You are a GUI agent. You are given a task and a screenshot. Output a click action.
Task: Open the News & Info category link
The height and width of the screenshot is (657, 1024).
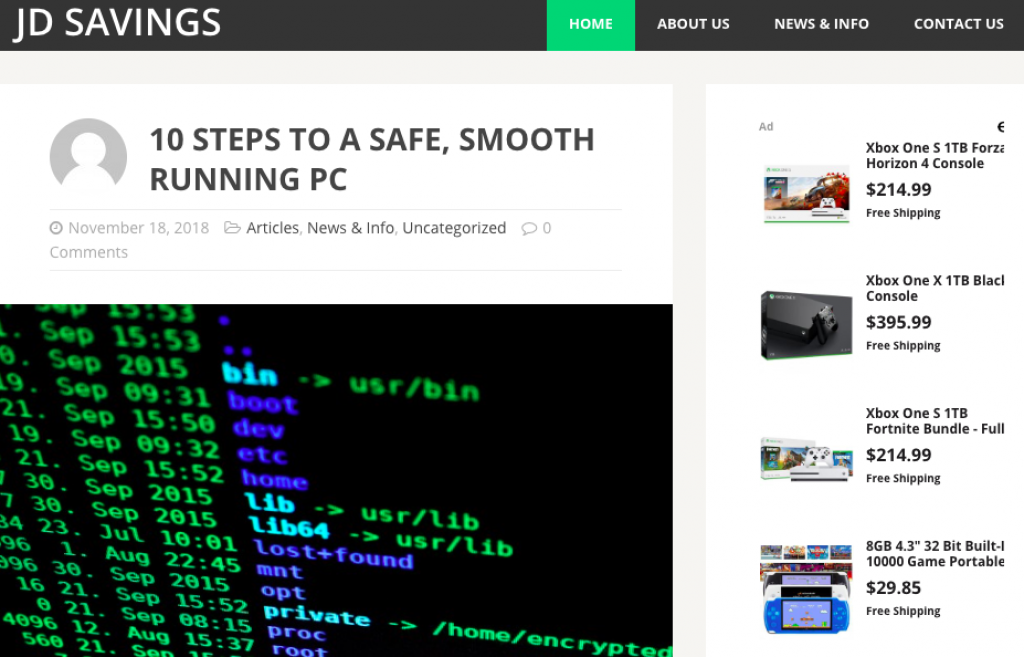351,228
